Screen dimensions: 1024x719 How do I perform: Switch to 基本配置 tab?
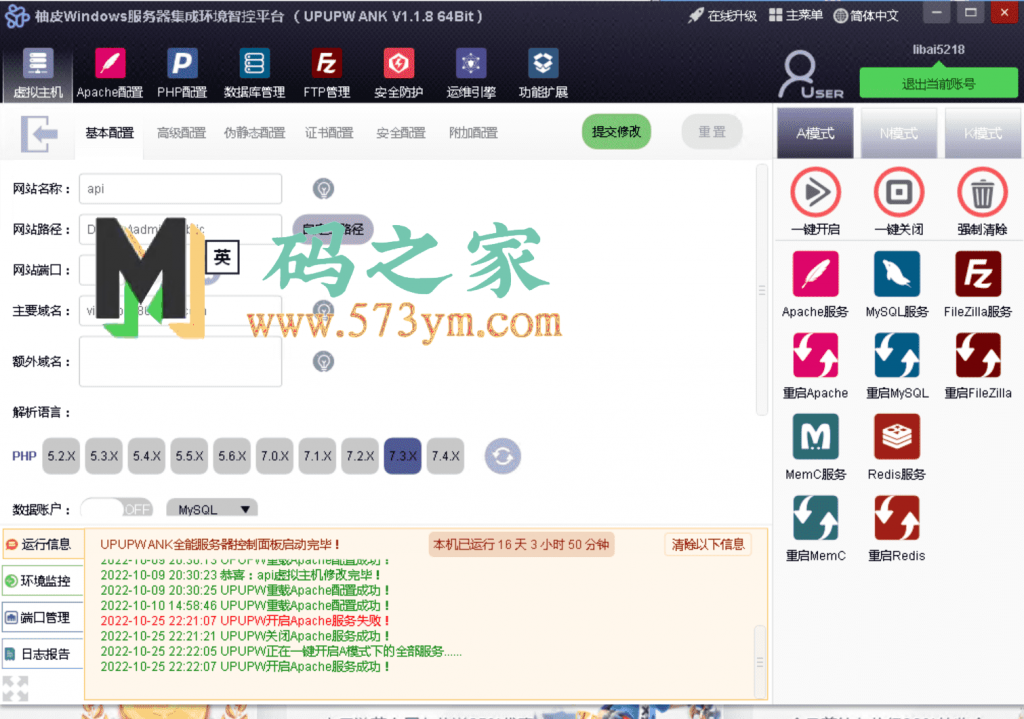pyautogui.click(x=110, y=133)
